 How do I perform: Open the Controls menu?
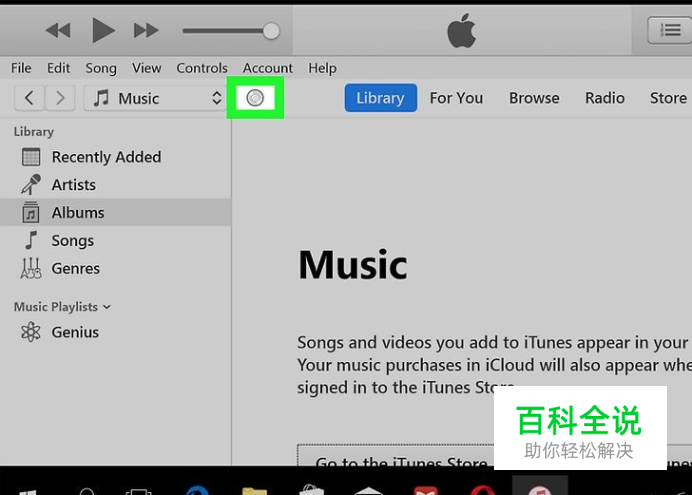pyautogui.click(x=202, y=68)
